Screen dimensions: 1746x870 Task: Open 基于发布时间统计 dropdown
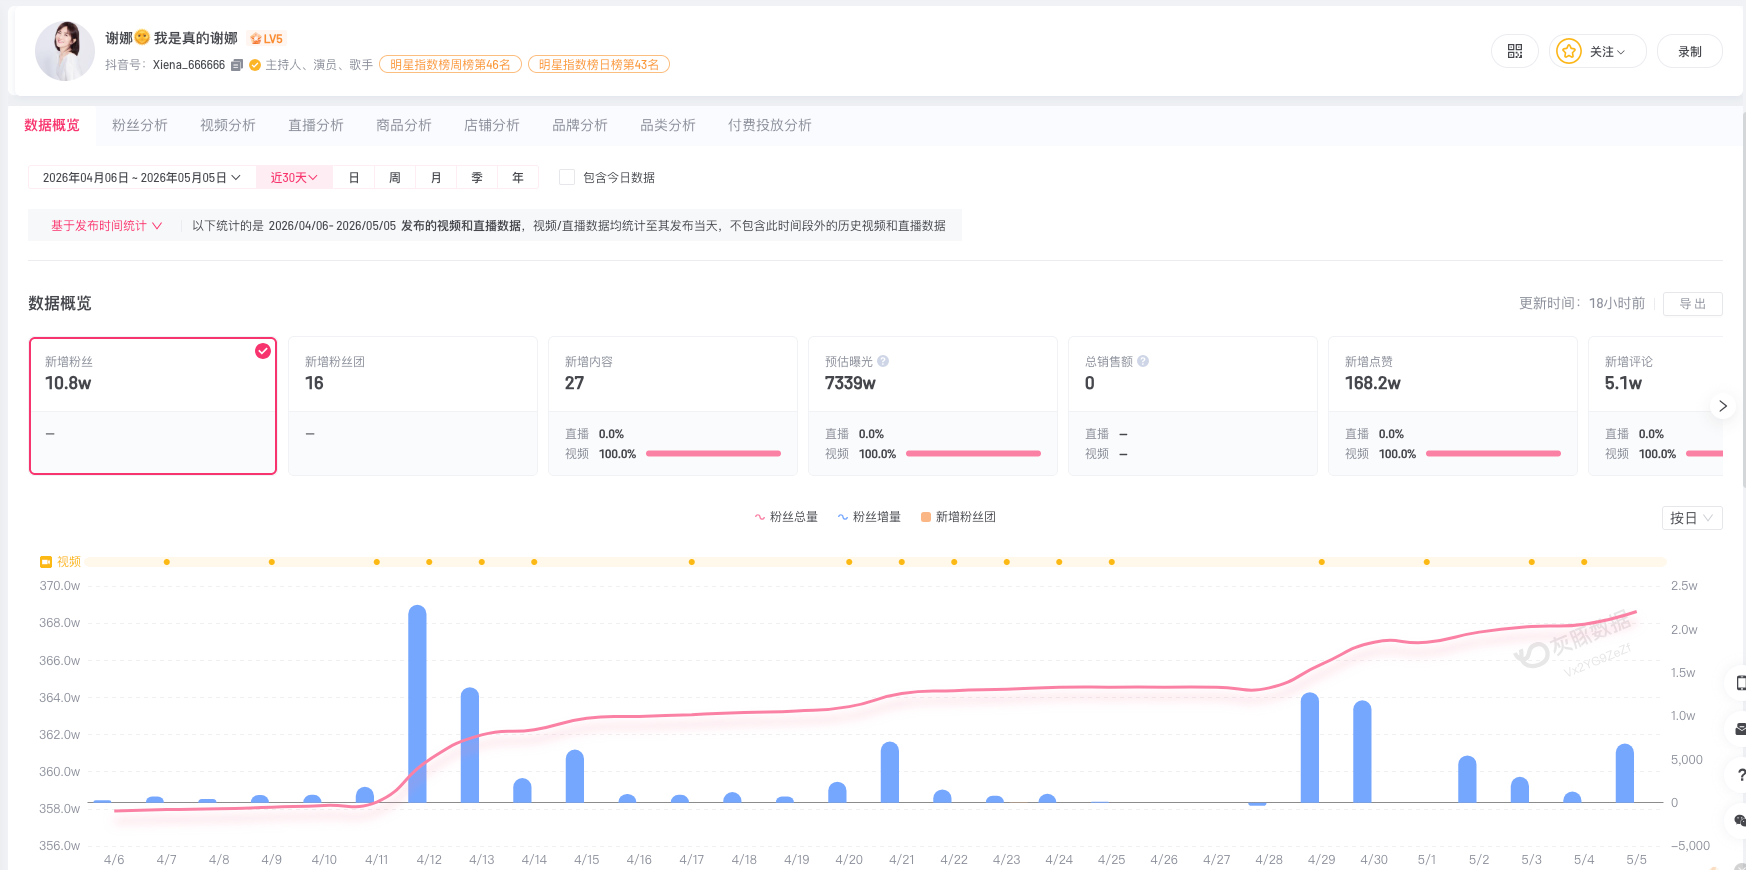pos(106,226)
